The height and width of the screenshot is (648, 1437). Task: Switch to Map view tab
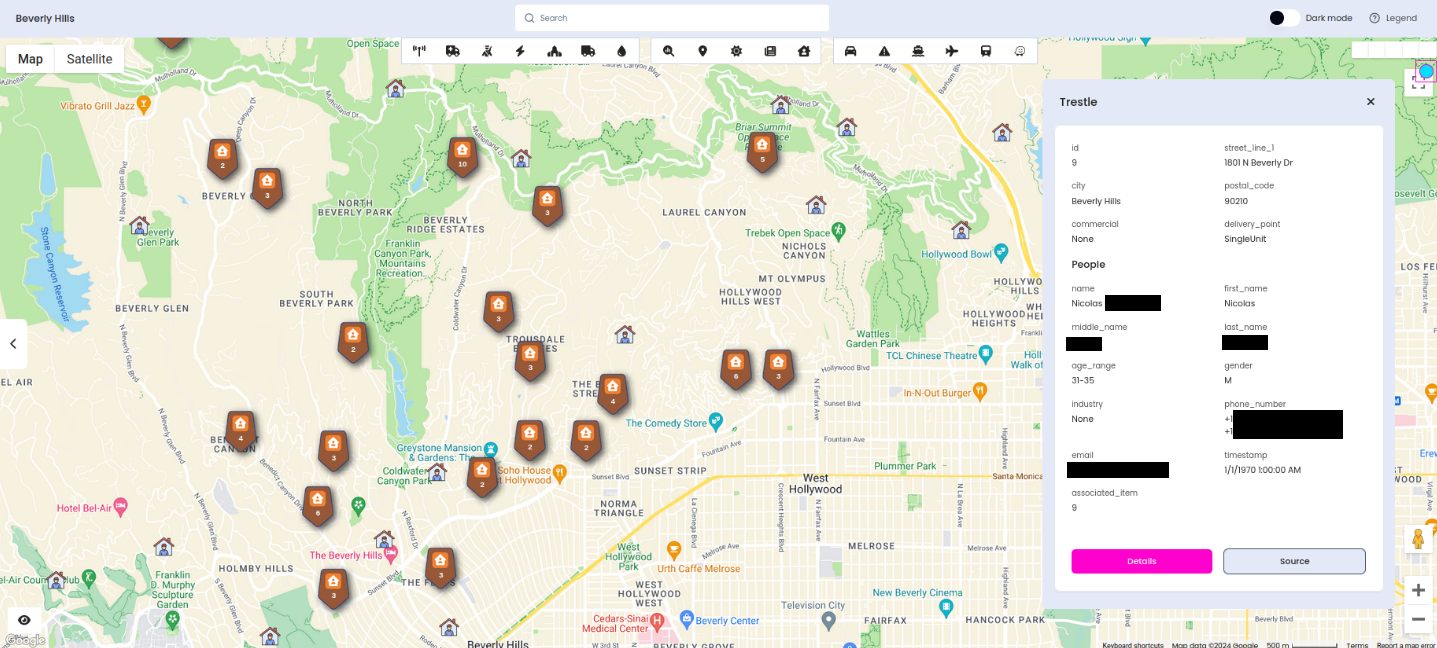point(30,59)
